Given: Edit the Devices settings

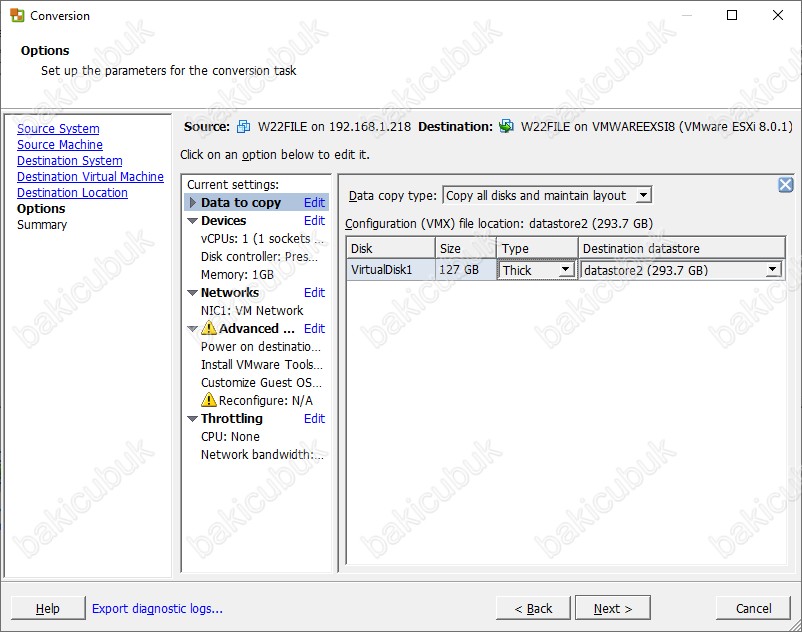Looking at the screenshot, I should click(x=314, y=220).
